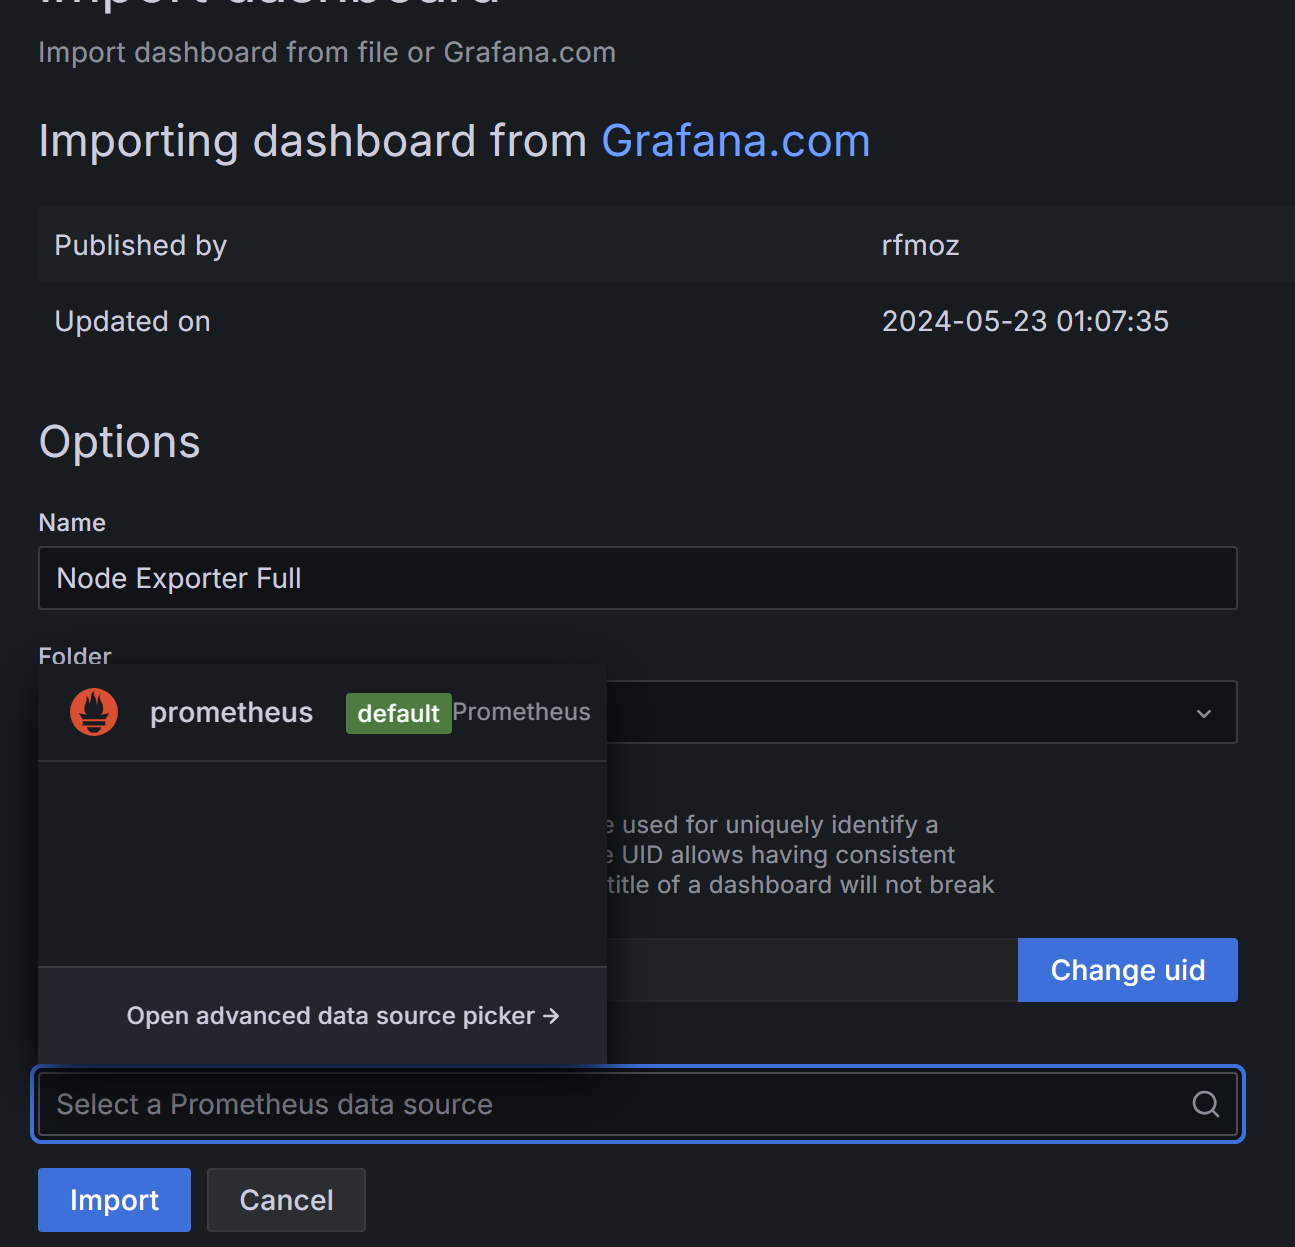The image size is (1295, 1247).
Task: Click the Change uid button
Action: tap(1128, 970)
